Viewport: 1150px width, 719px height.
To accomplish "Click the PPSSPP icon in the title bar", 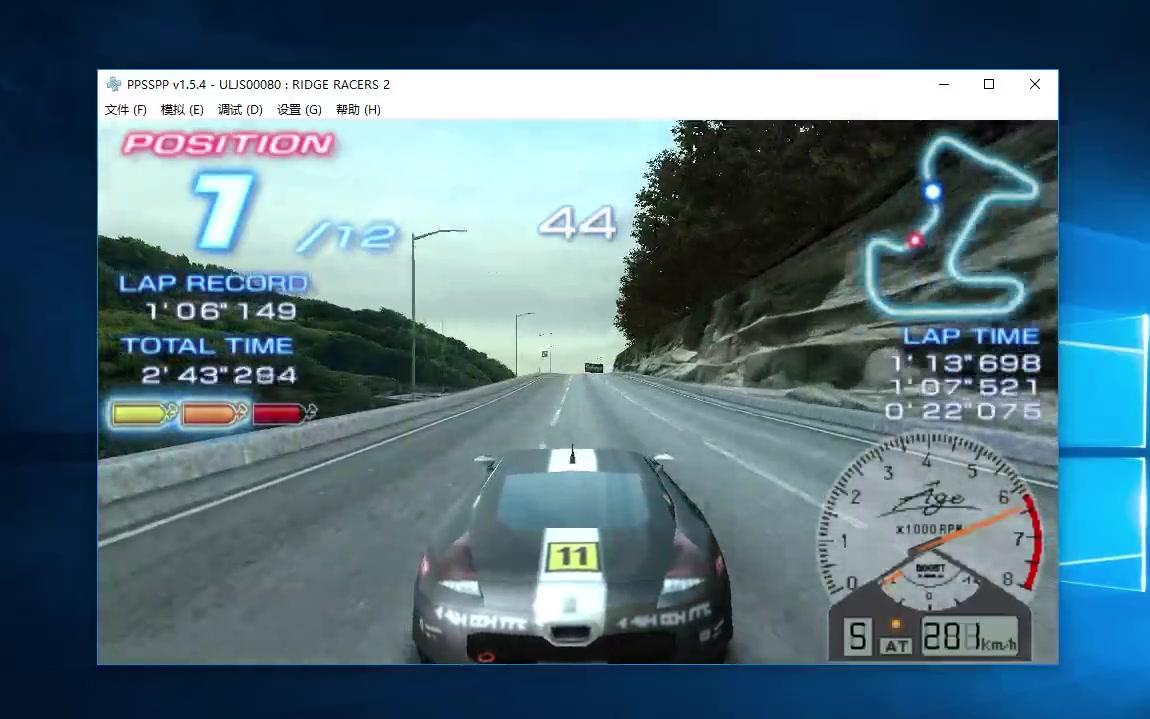I will pos(112,84).
